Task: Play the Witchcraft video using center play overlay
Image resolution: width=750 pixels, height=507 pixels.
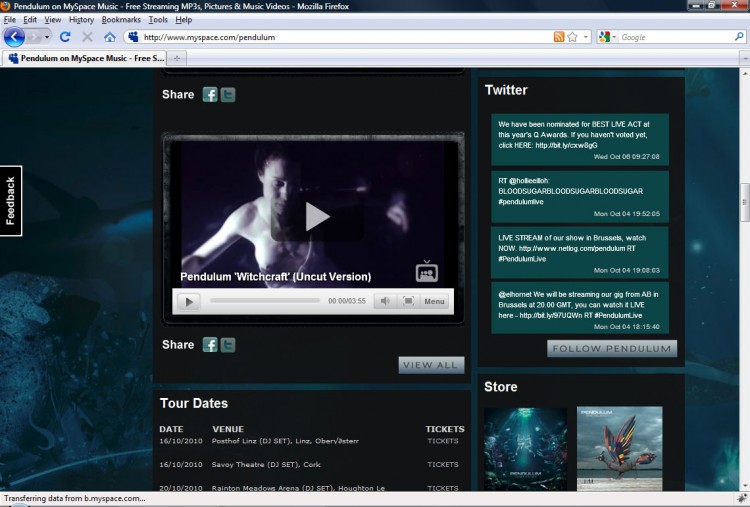Action: pyautogui.click(x=317, y=217)
